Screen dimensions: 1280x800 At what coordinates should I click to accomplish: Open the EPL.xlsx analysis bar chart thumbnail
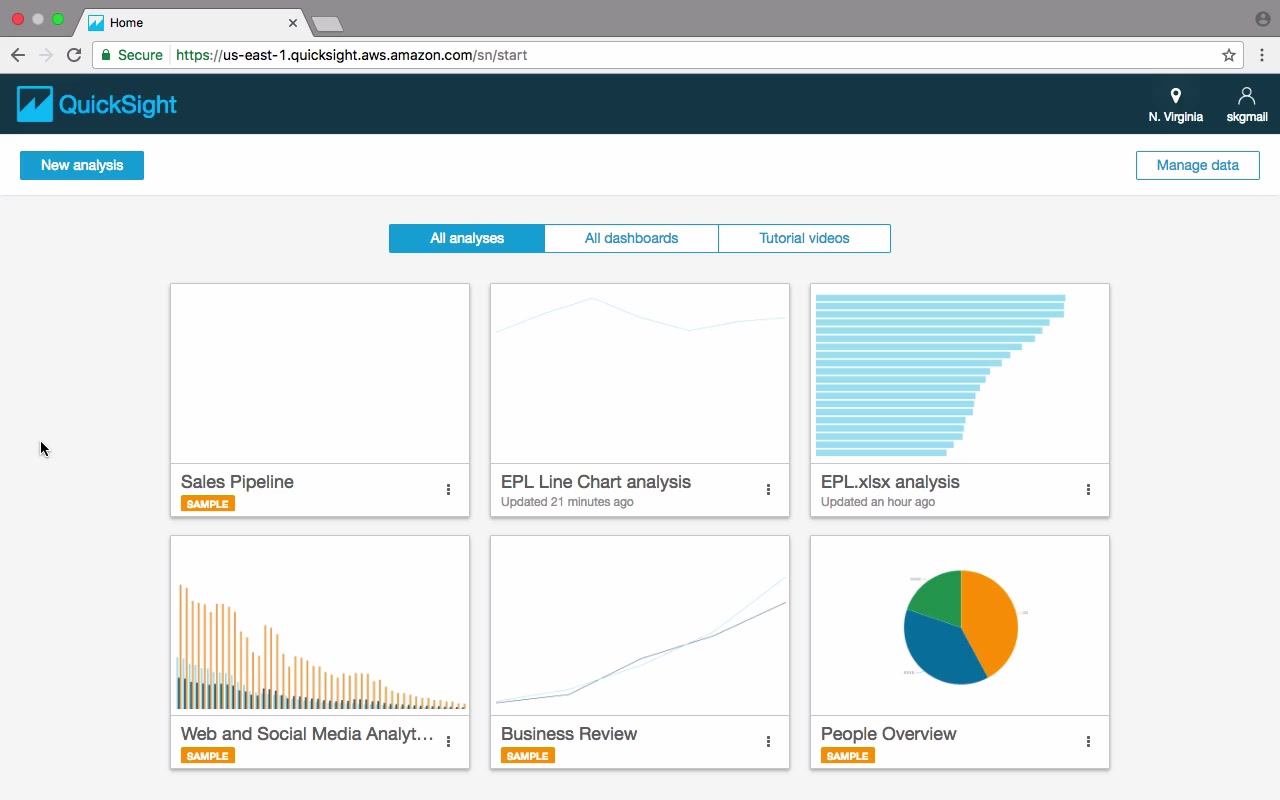pyautogui.click(x=960, y=373)
